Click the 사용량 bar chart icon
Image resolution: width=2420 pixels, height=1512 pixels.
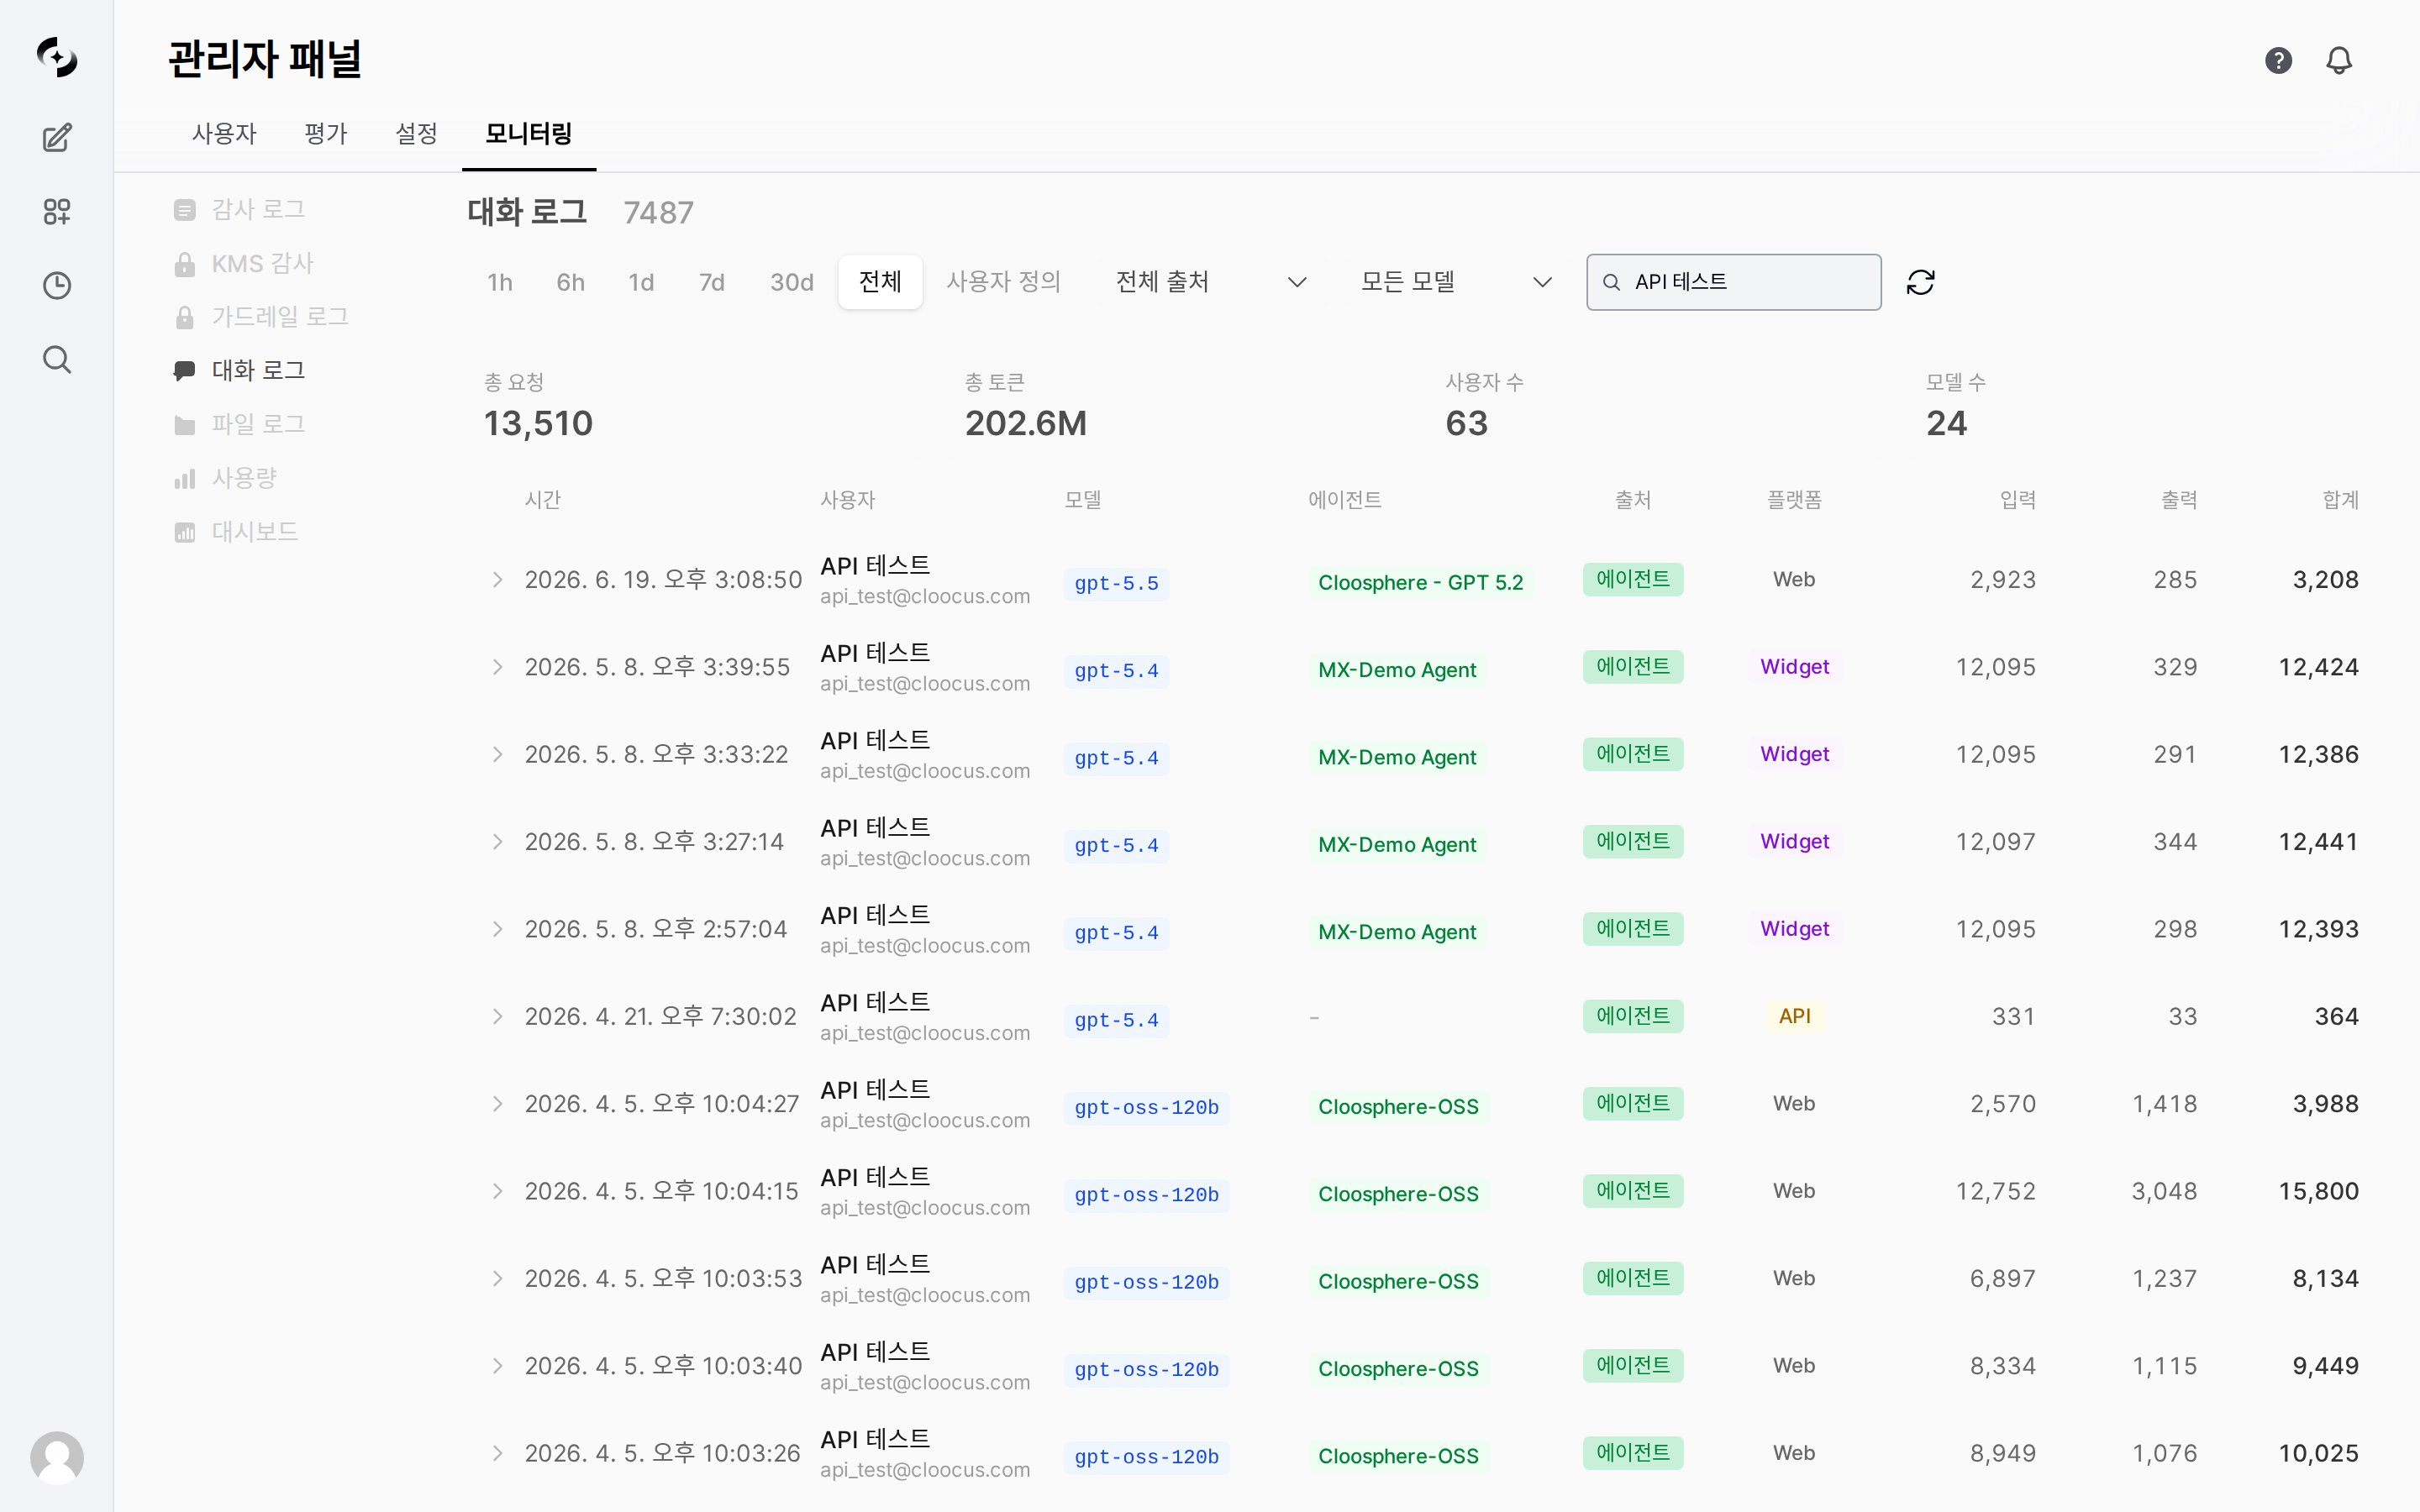(184, 478)
